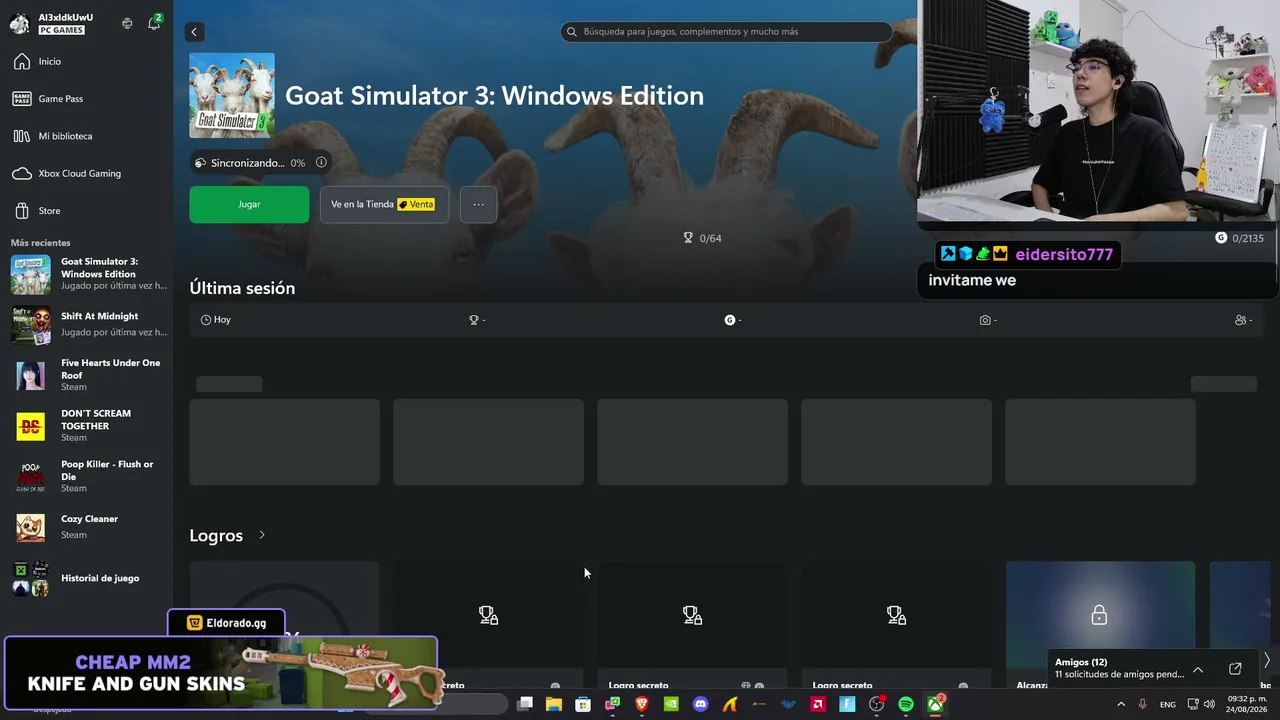Open the middle Logro secreto card
The width and height of the screenshot is (1280, 720).
pyautogui.click(x=692, y=627)
